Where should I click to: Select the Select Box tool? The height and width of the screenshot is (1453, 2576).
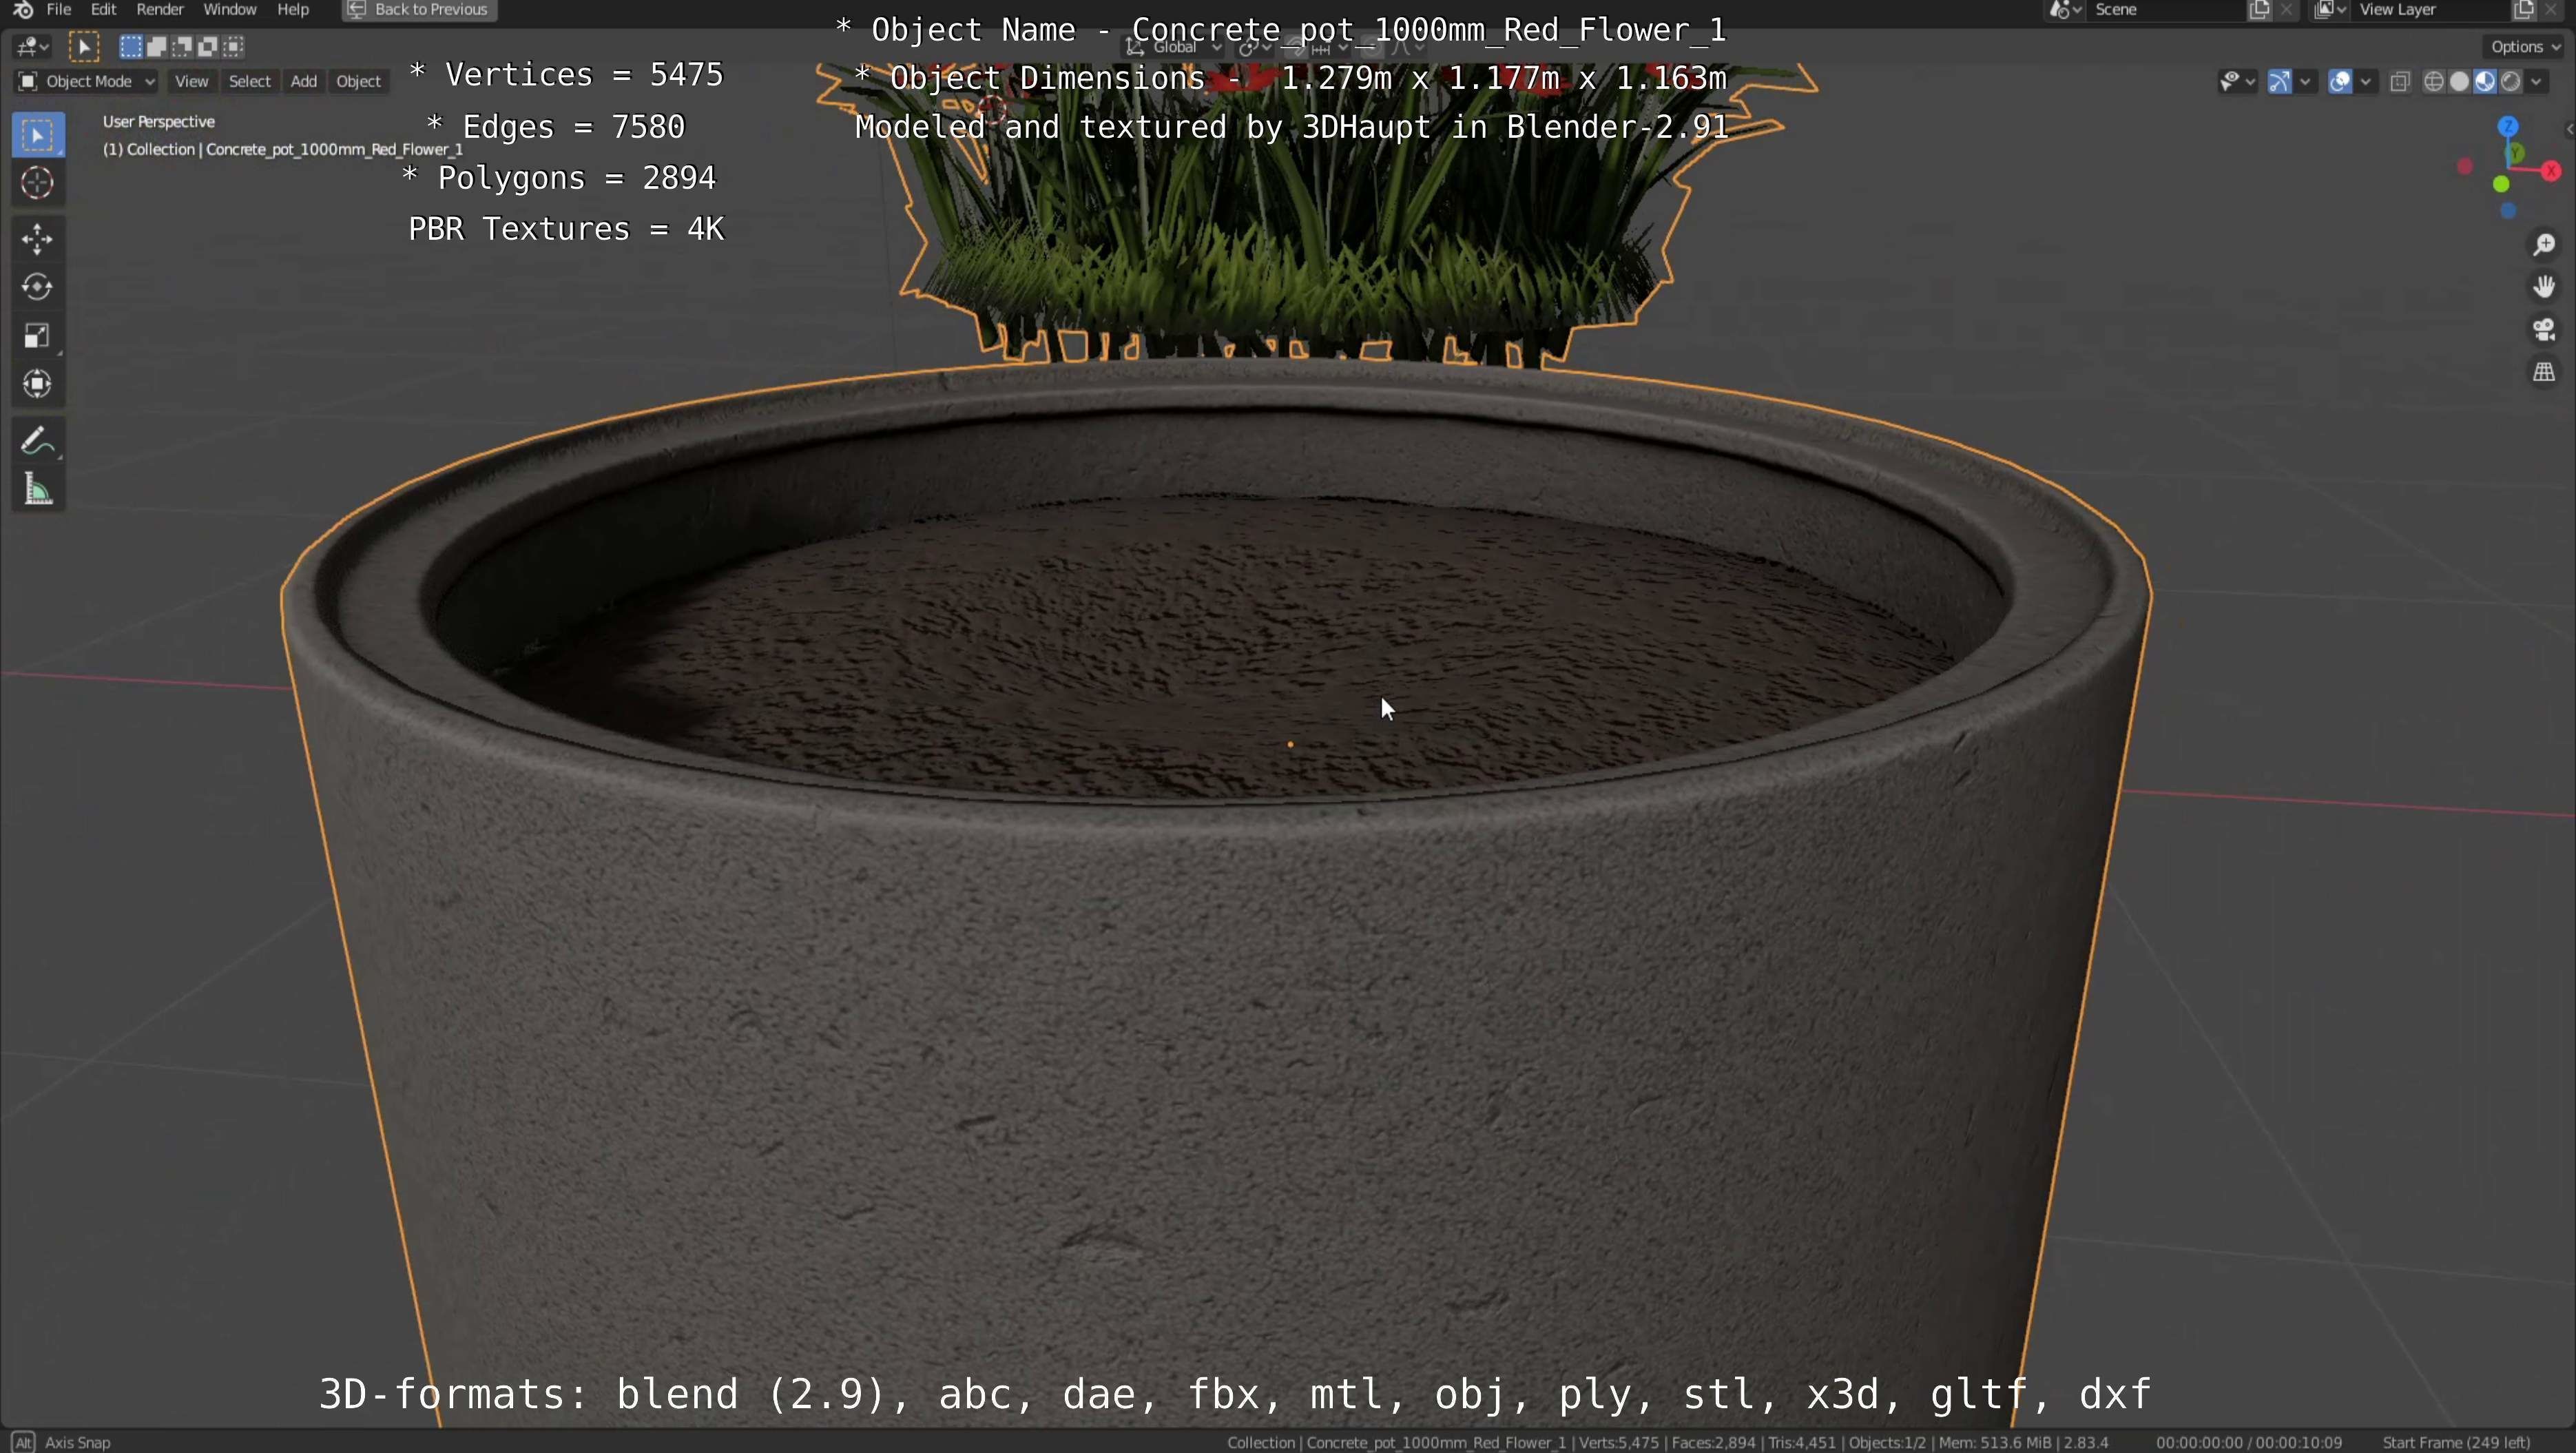pos(38,135)
